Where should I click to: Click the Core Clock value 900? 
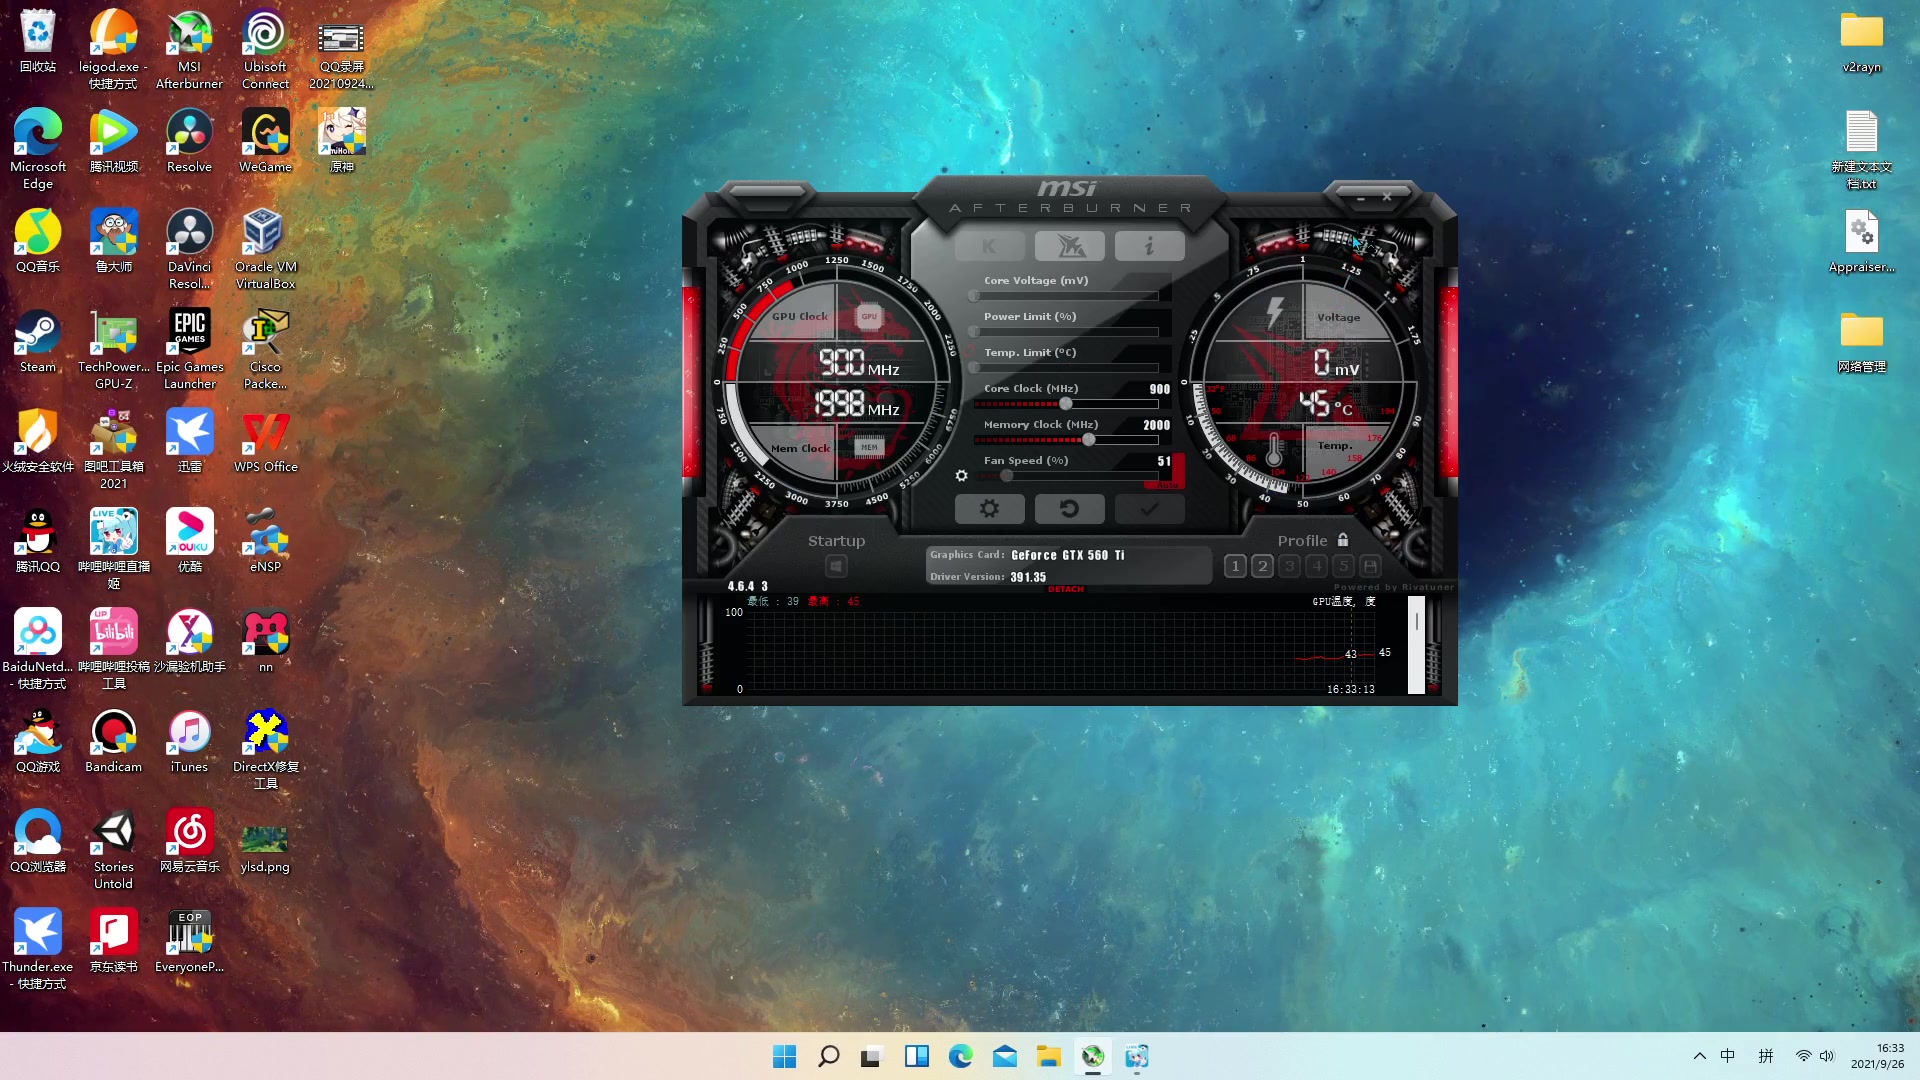[x=1159, y=389]
